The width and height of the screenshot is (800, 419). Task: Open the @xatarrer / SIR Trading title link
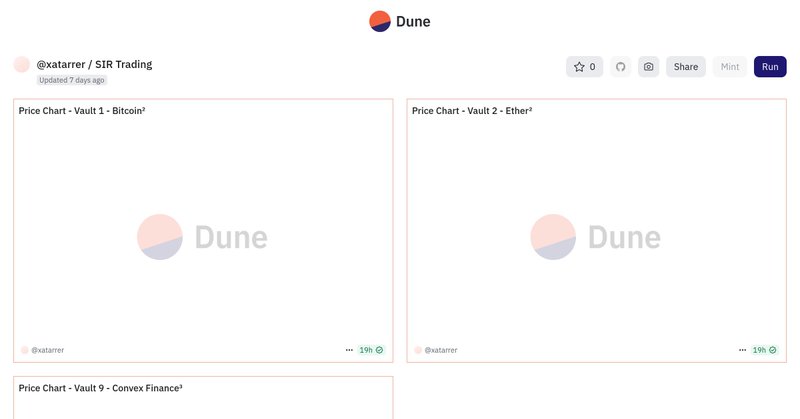pyautogui.click(x=94, y=64)
